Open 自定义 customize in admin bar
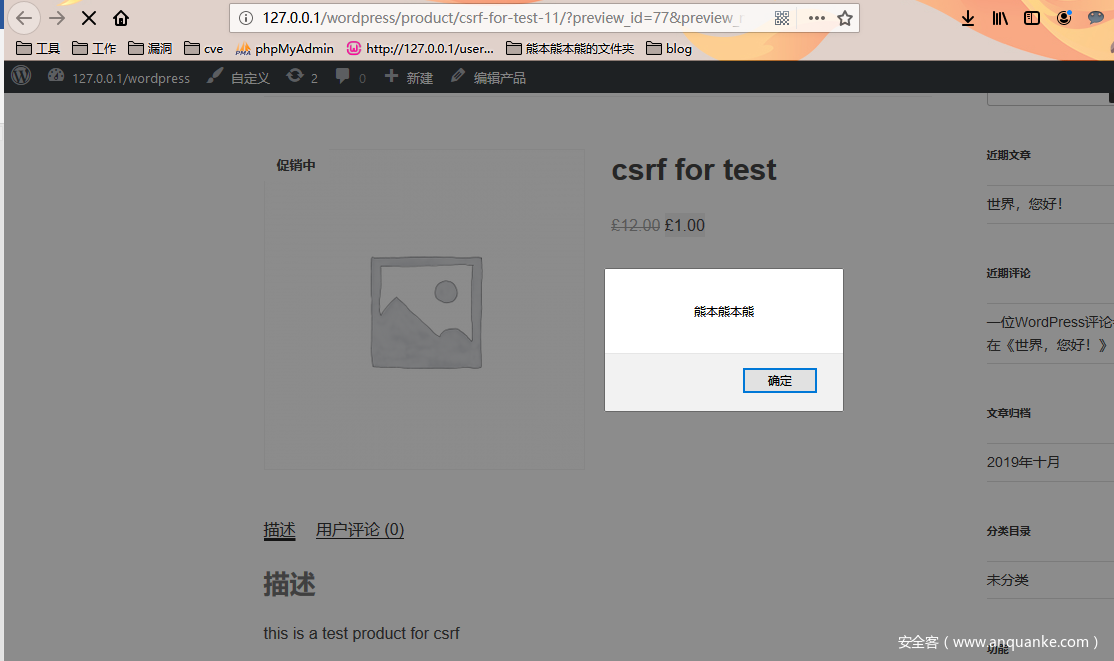 [239, 77]
